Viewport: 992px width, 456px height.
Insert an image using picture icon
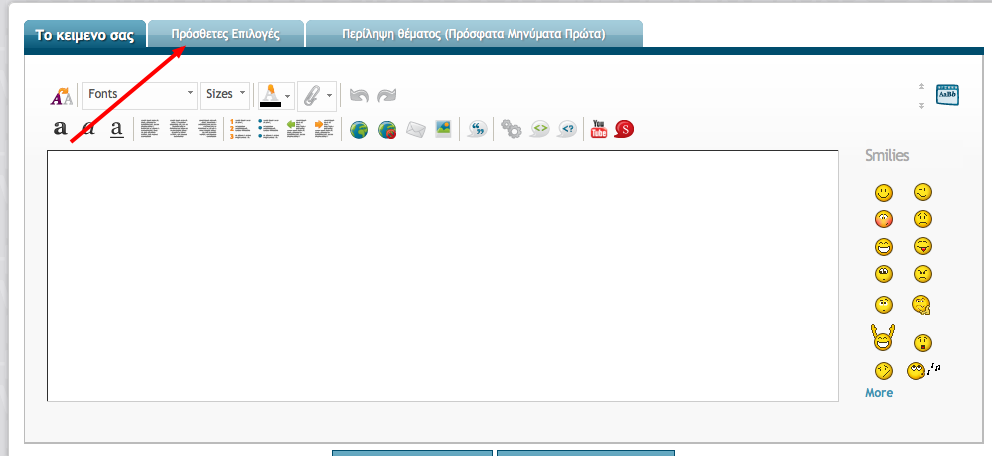click(443, 129)
